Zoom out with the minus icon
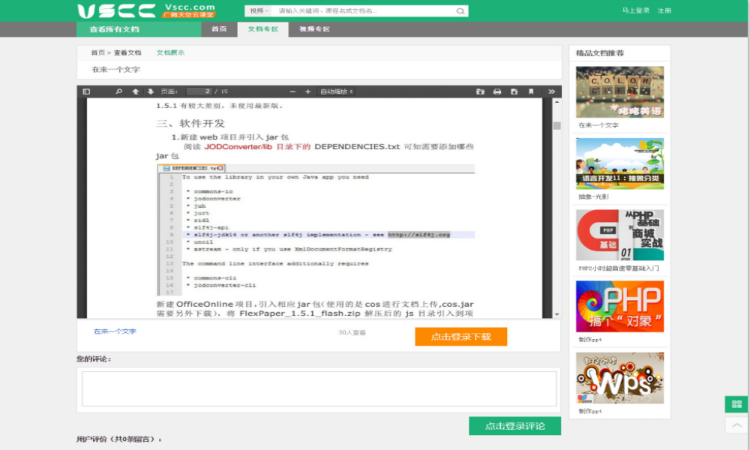The width and height of the screenshot is (750, 450). 293,91
